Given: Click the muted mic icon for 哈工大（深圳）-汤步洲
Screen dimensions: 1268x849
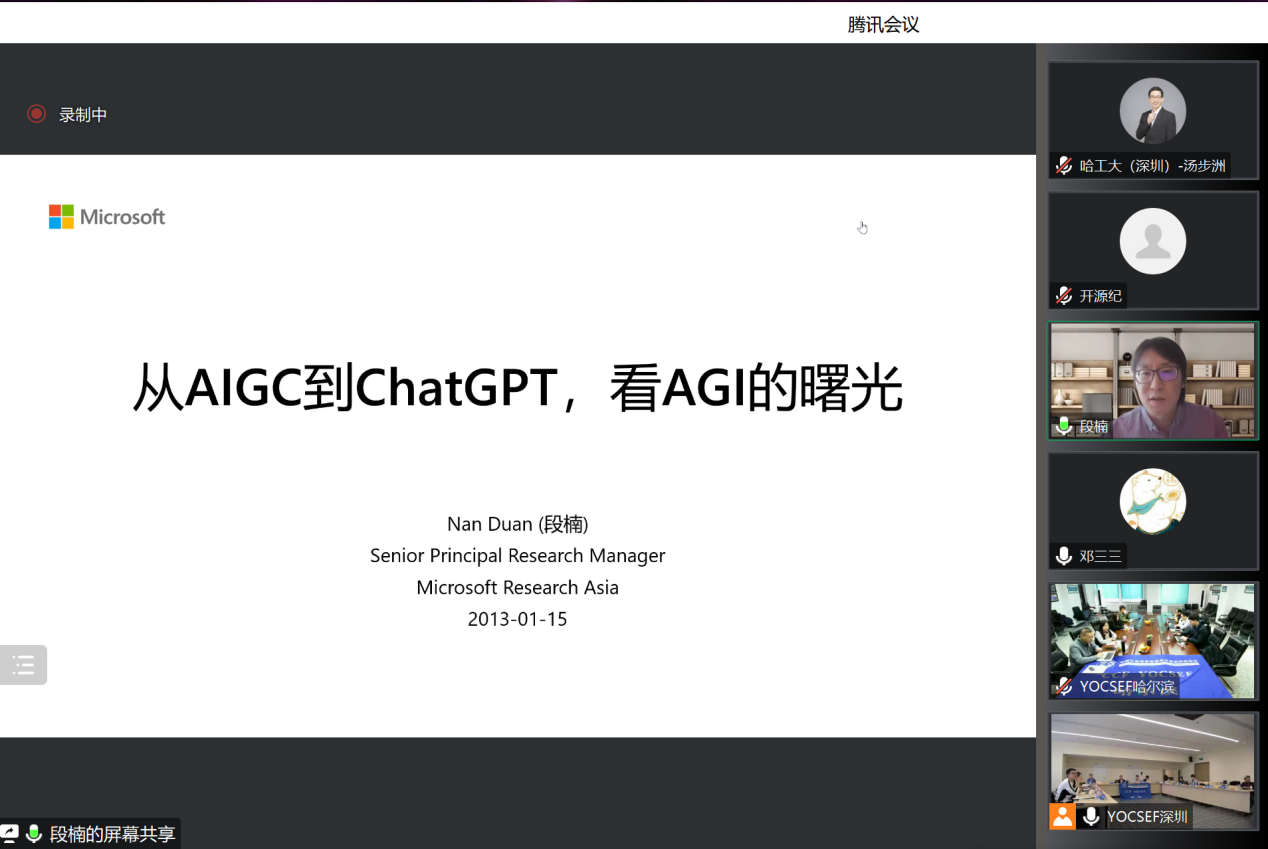Looking at the screenshot, I should click(1064, 166).
